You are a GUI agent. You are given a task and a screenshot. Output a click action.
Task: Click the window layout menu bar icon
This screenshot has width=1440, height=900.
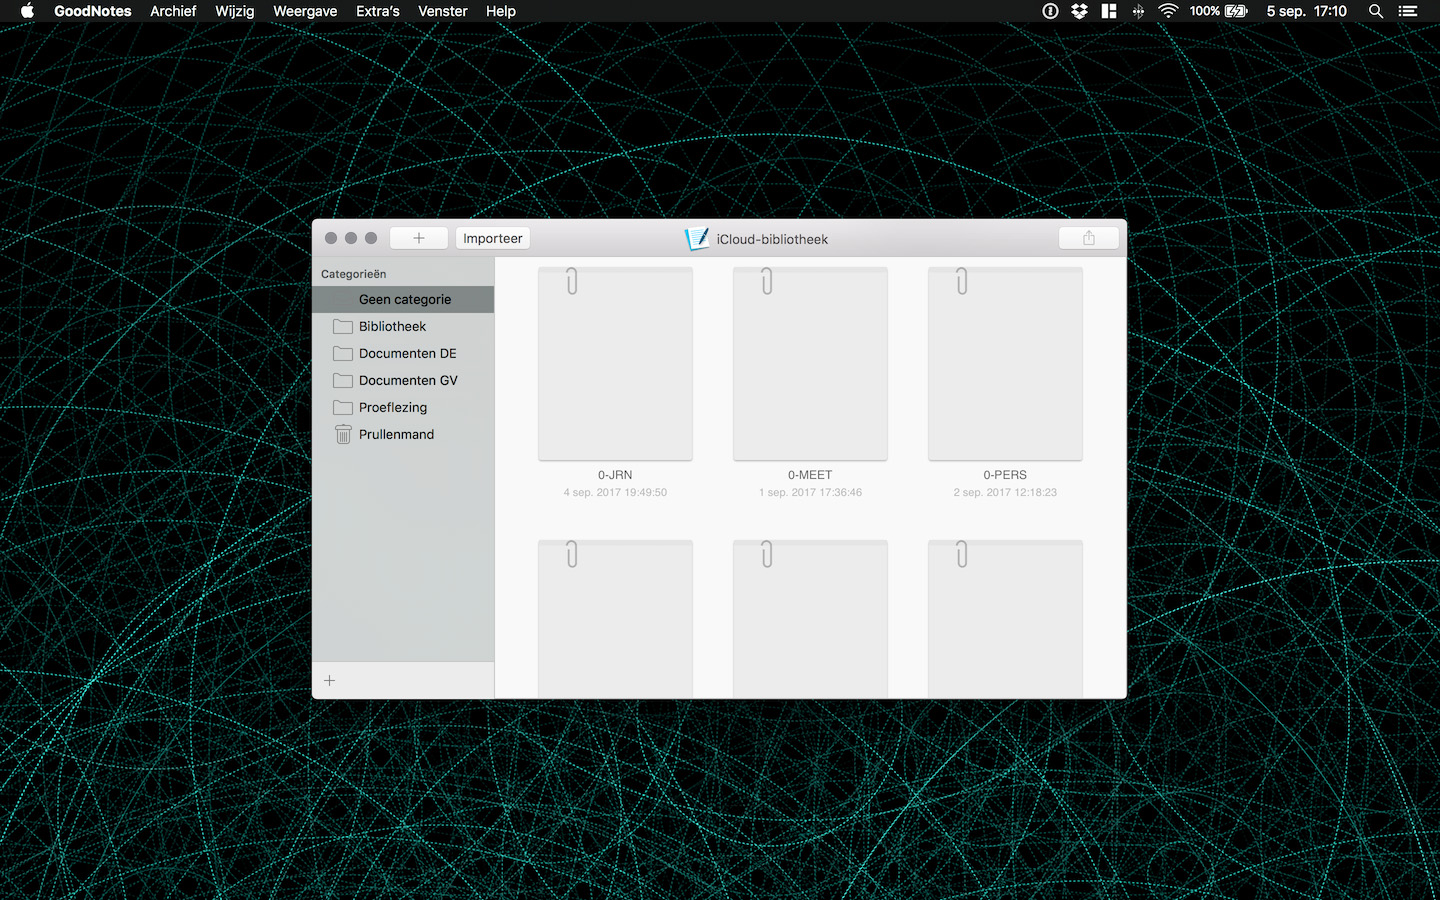[x=1109, y=11]
